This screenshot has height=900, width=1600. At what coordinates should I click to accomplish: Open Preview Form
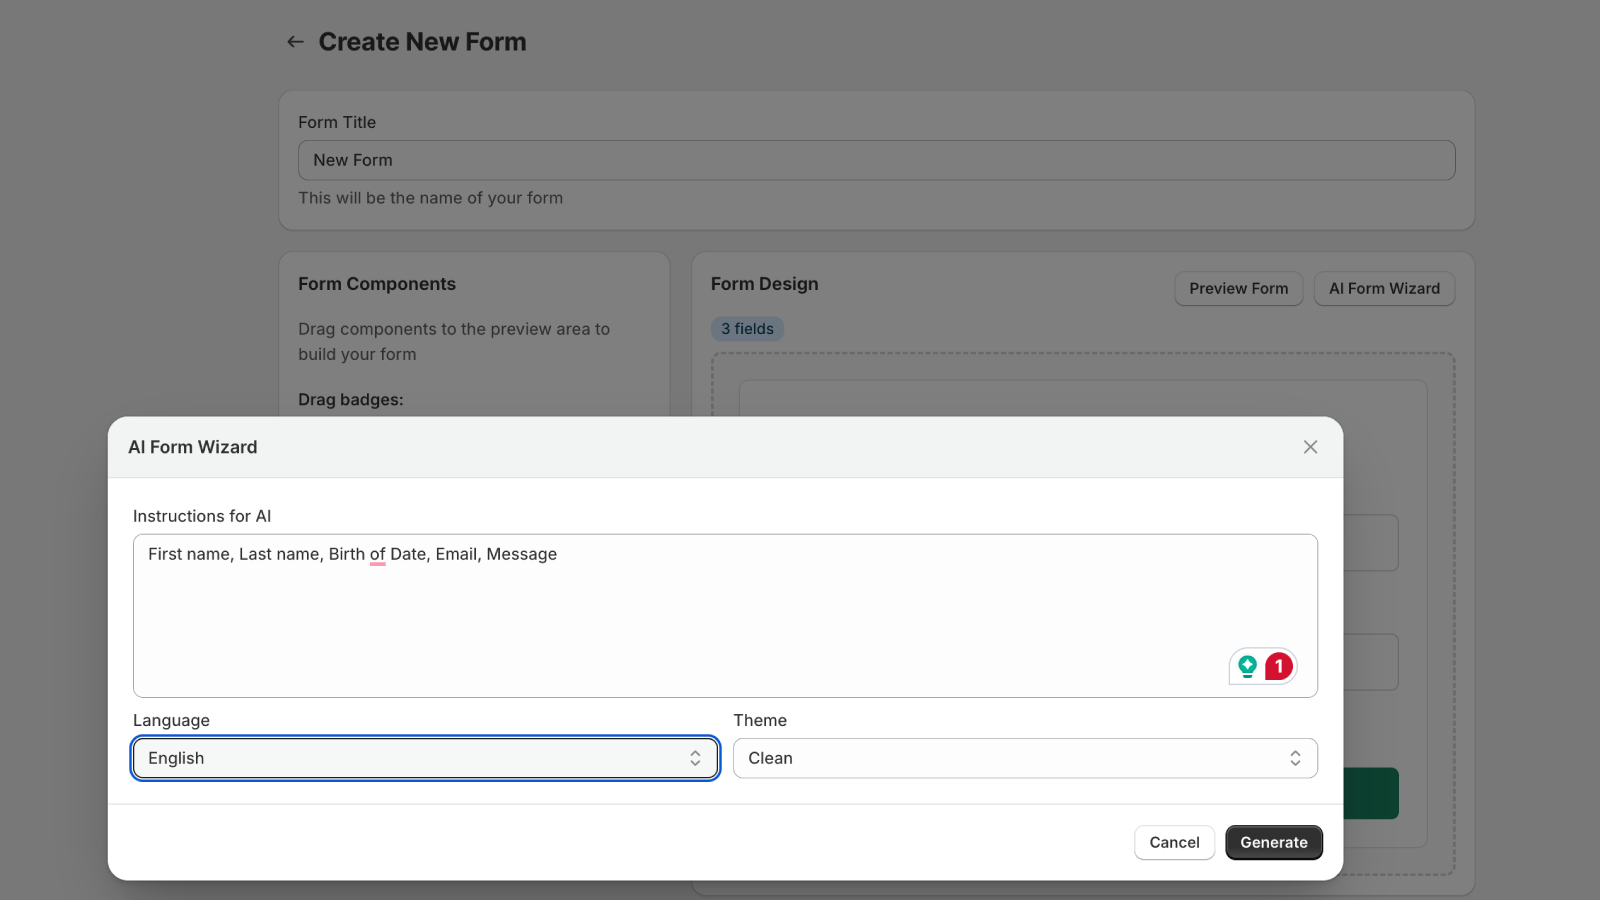pos(1238,289)
